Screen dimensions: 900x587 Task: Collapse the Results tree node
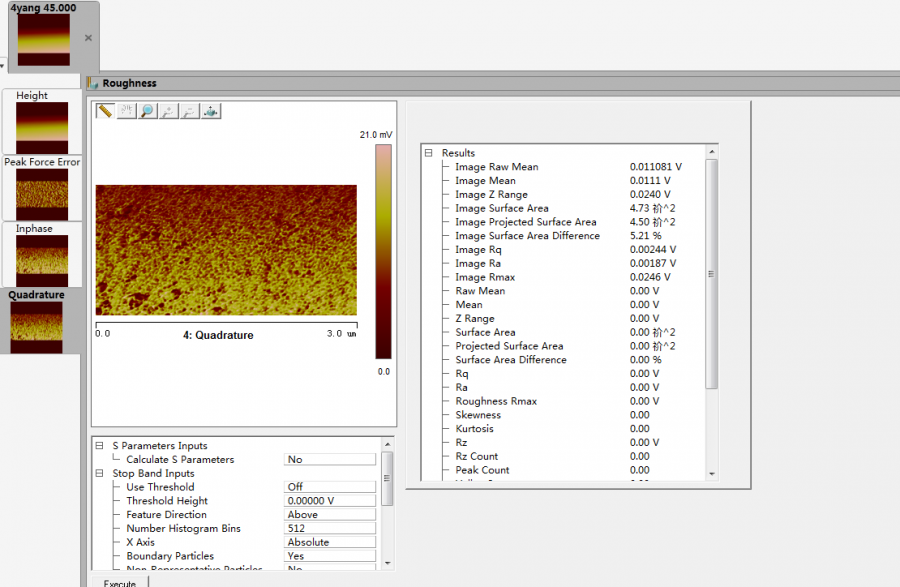coord(428,153)
